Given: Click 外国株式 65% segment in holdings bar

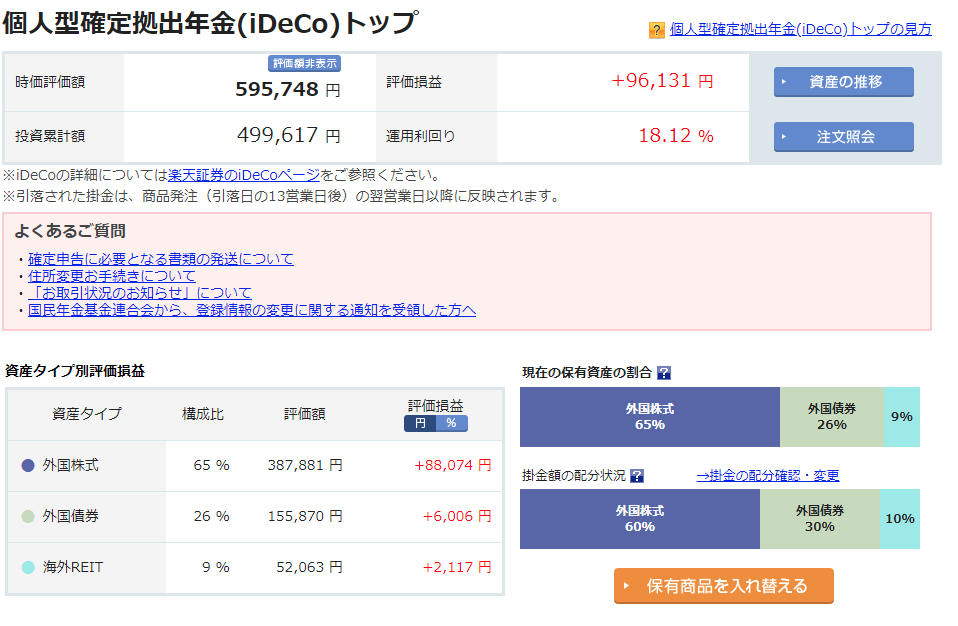Looking at the screenshot, I should tap(649, 417).
